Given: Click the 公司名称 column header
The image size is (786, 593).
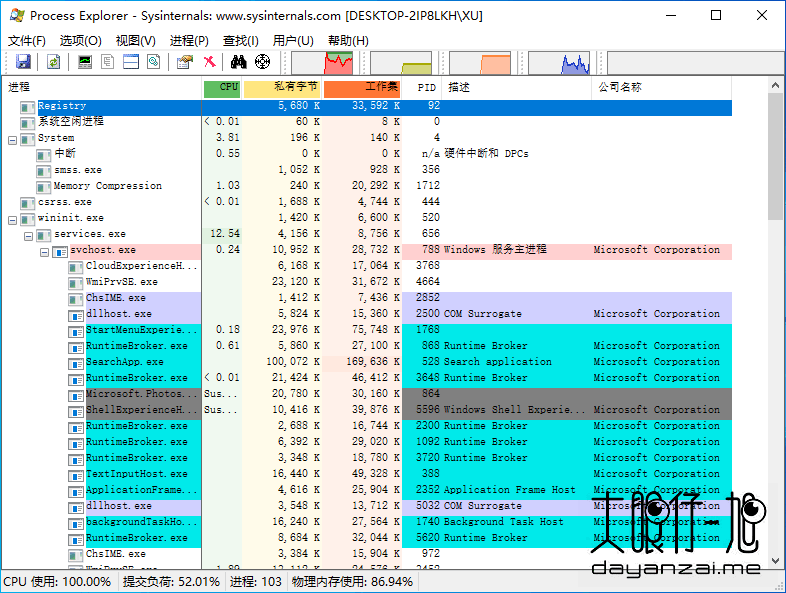Looking at the screenshot, I should click(x=620, y=88).
